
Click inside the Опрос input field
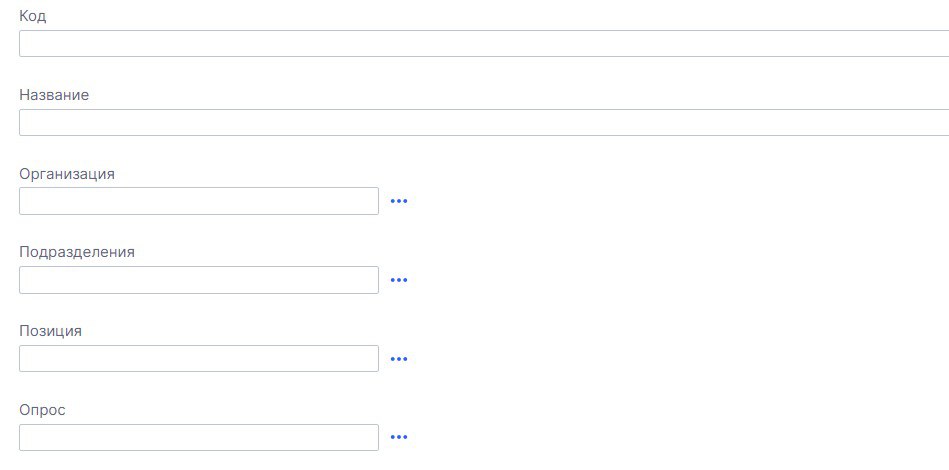coord(199,437)
